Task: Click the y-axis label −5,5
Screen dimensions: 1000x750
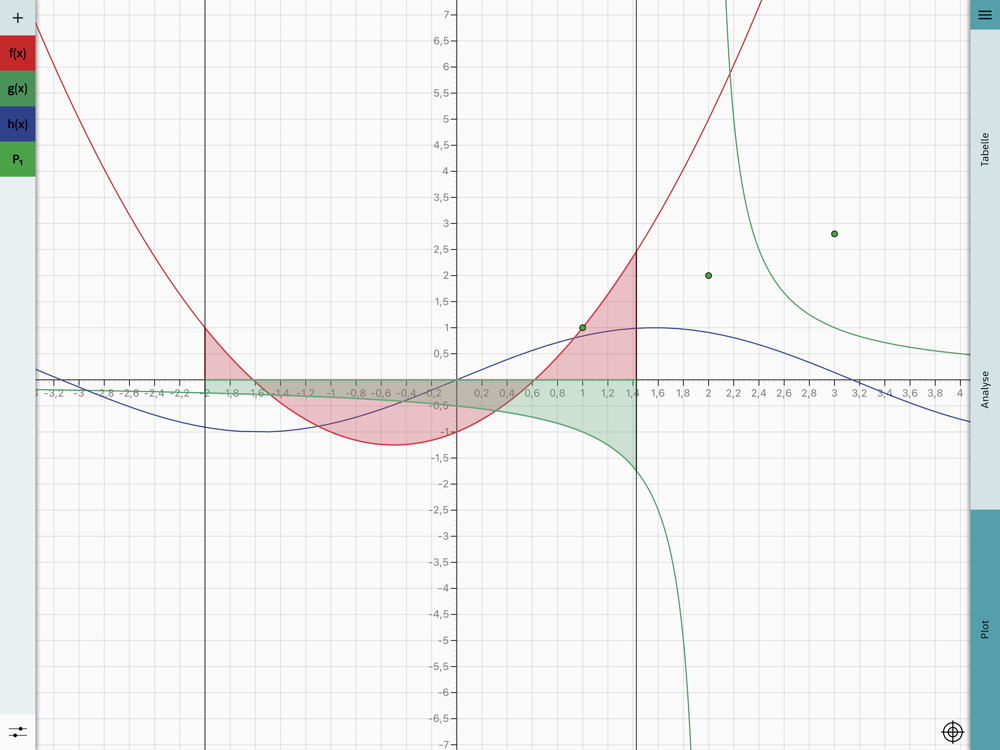Action: (438, 666)
